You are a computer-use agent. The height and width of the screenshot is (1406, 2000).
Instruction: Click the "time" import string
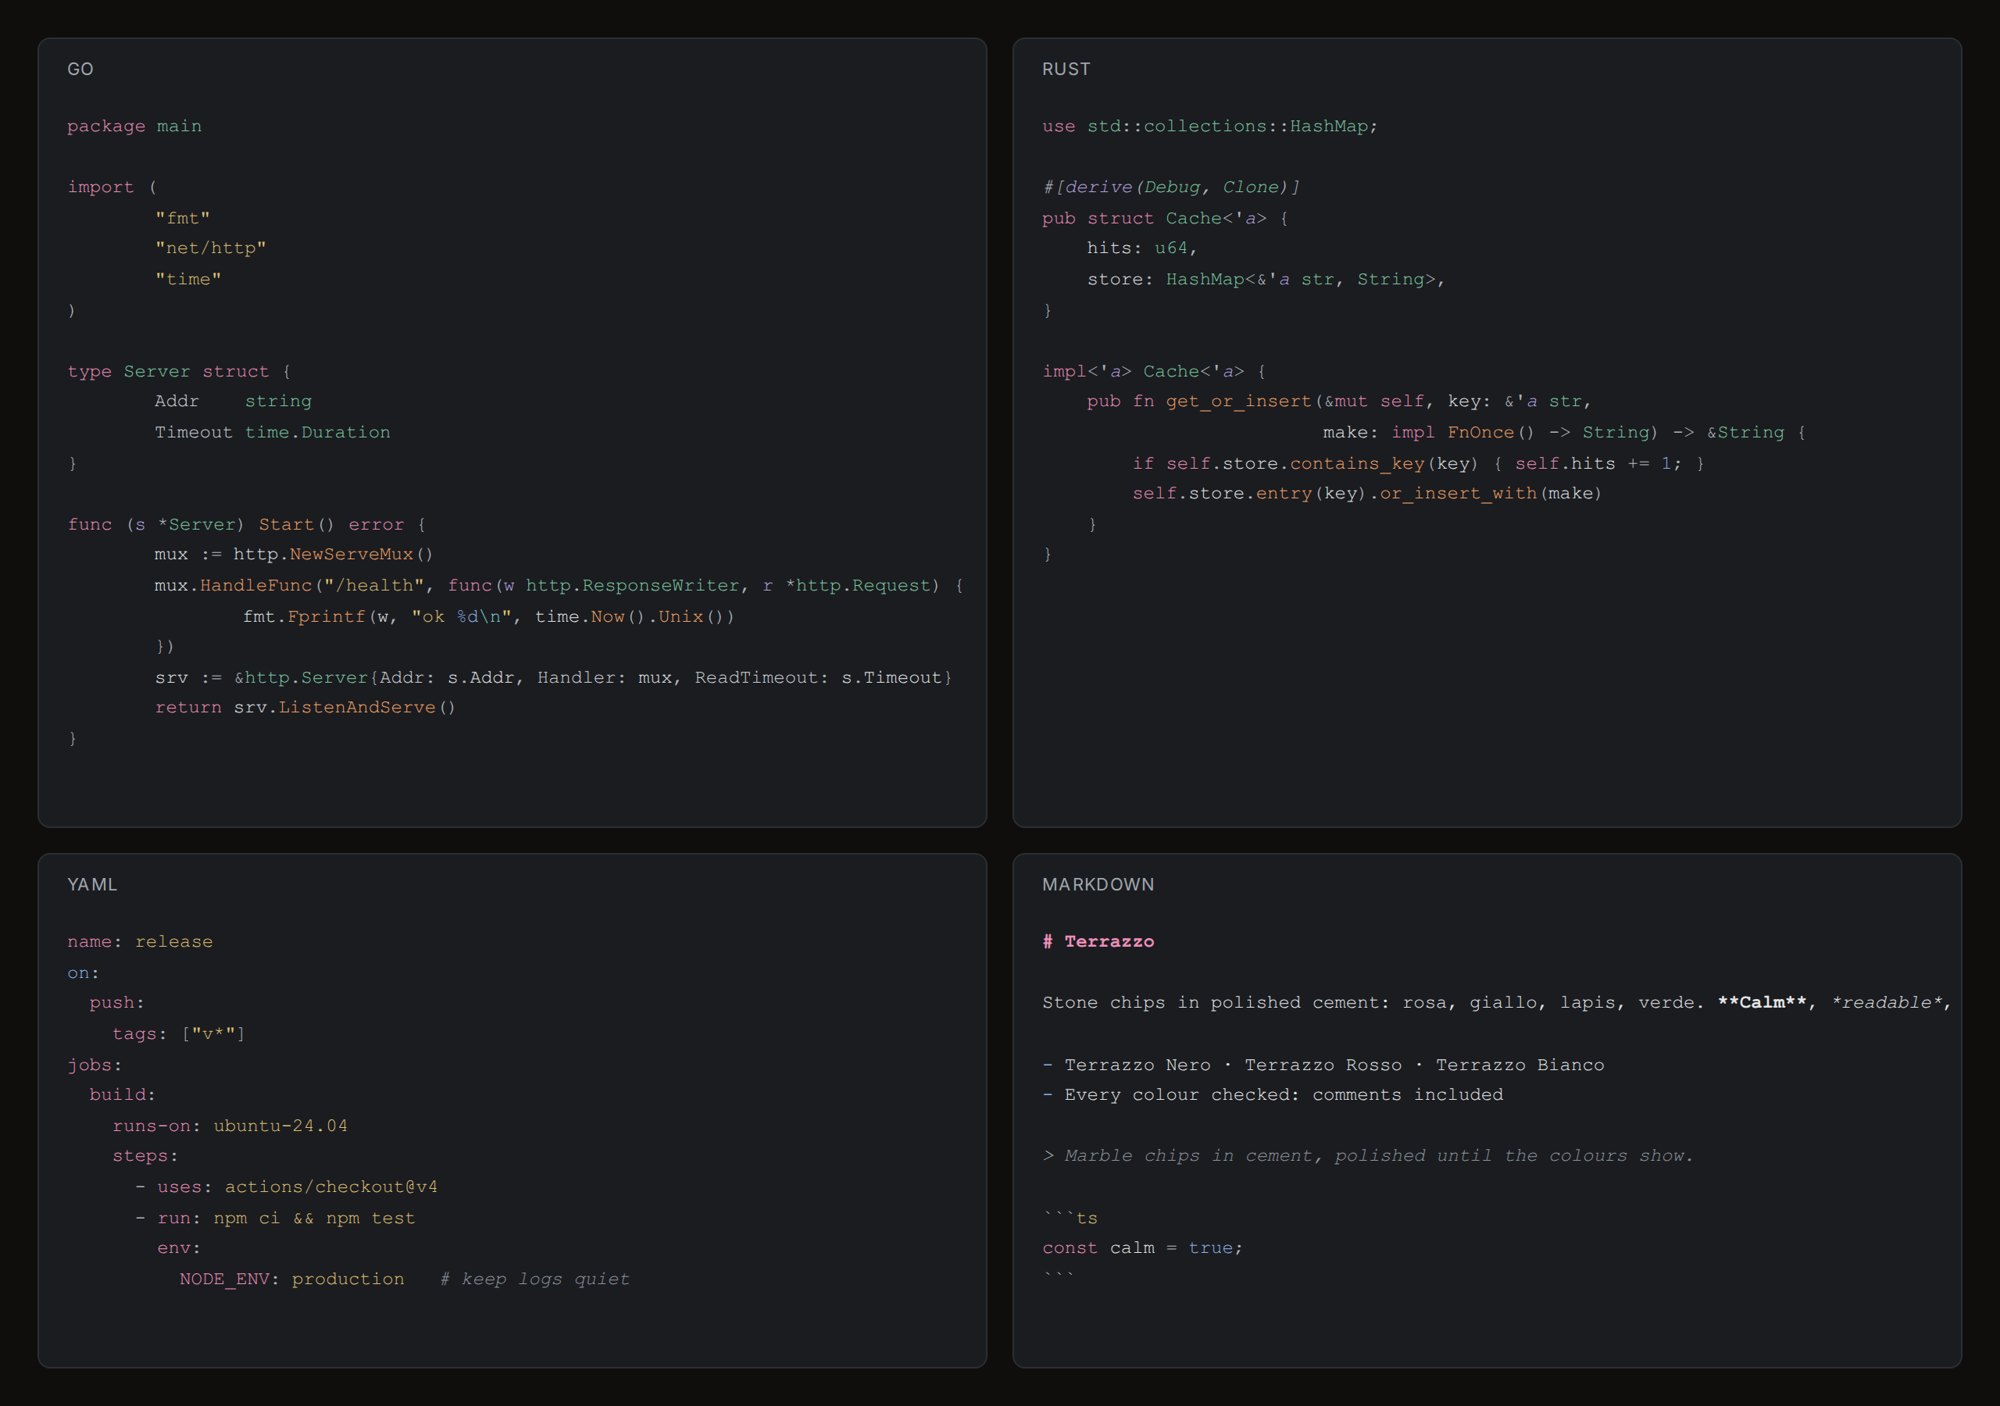188,279
